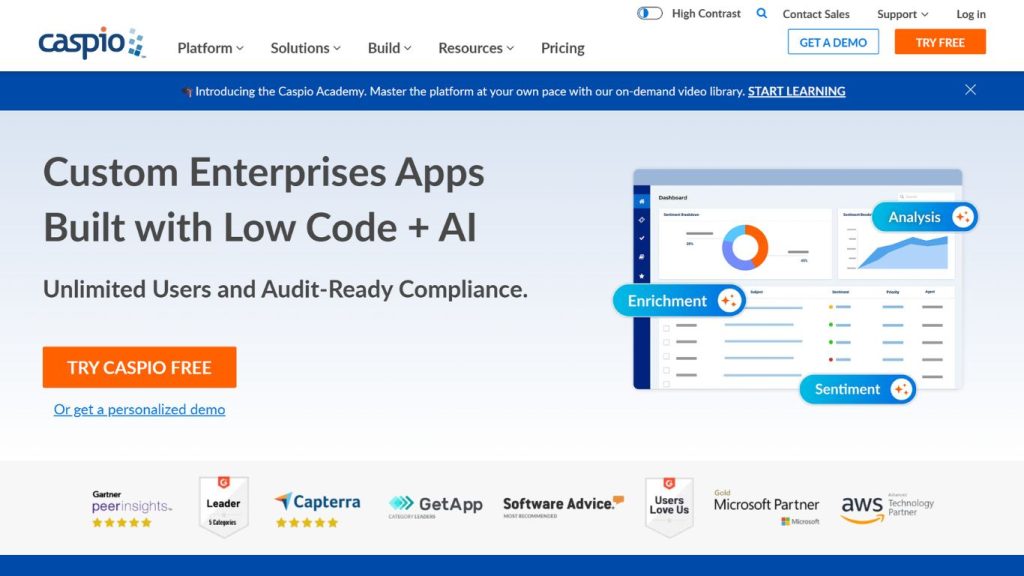Viewport: 1024px width, 576px height.
Task: Click the Gold Microsoft Partner logo
Action: [766, 505]
